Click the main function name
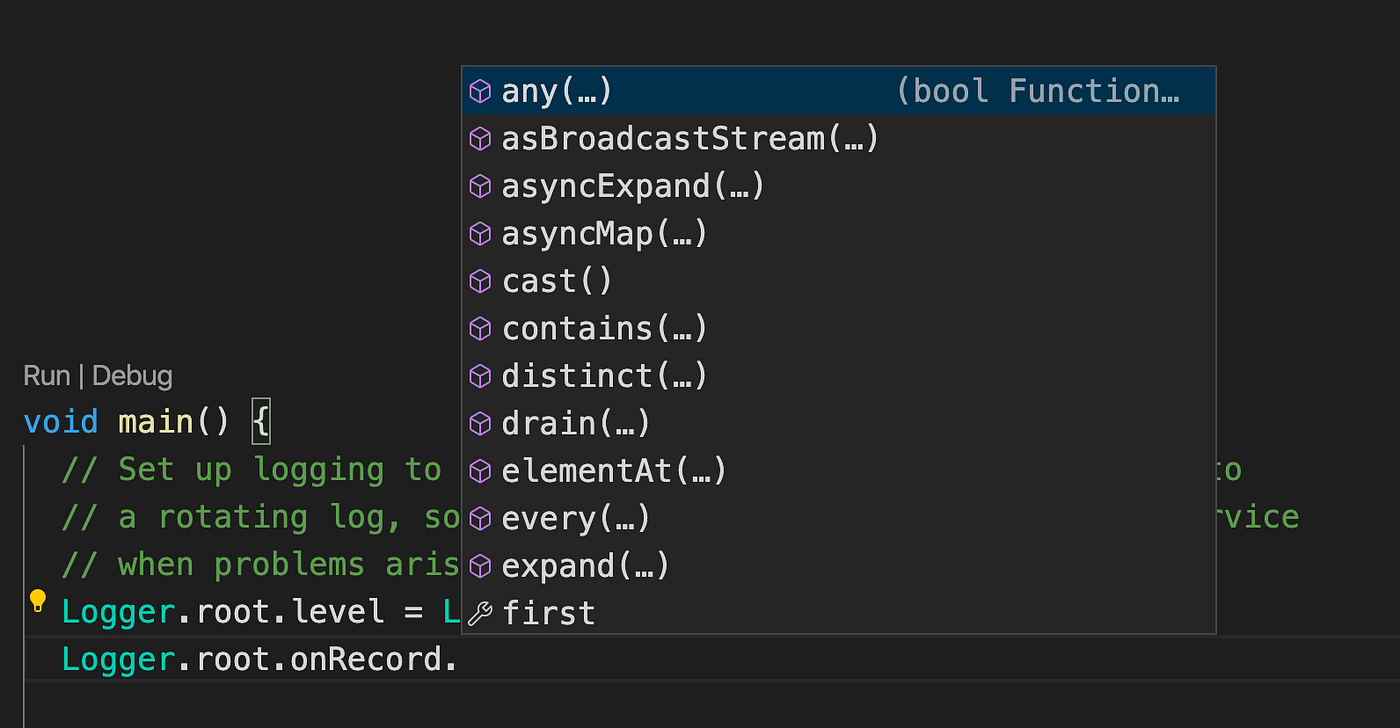 pos(156,422)
